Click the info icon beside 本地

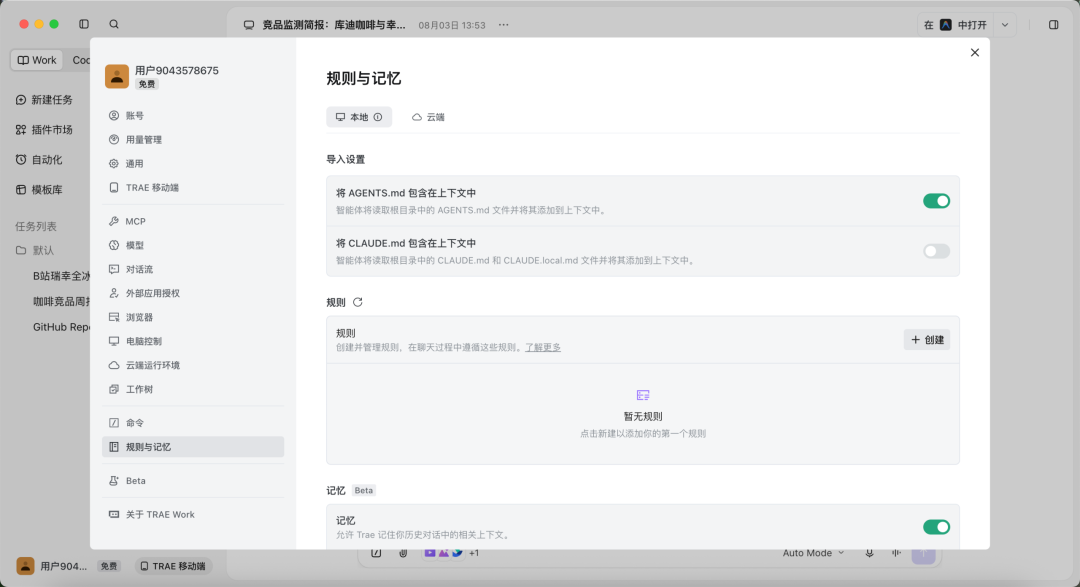click(x=377, y=117)
